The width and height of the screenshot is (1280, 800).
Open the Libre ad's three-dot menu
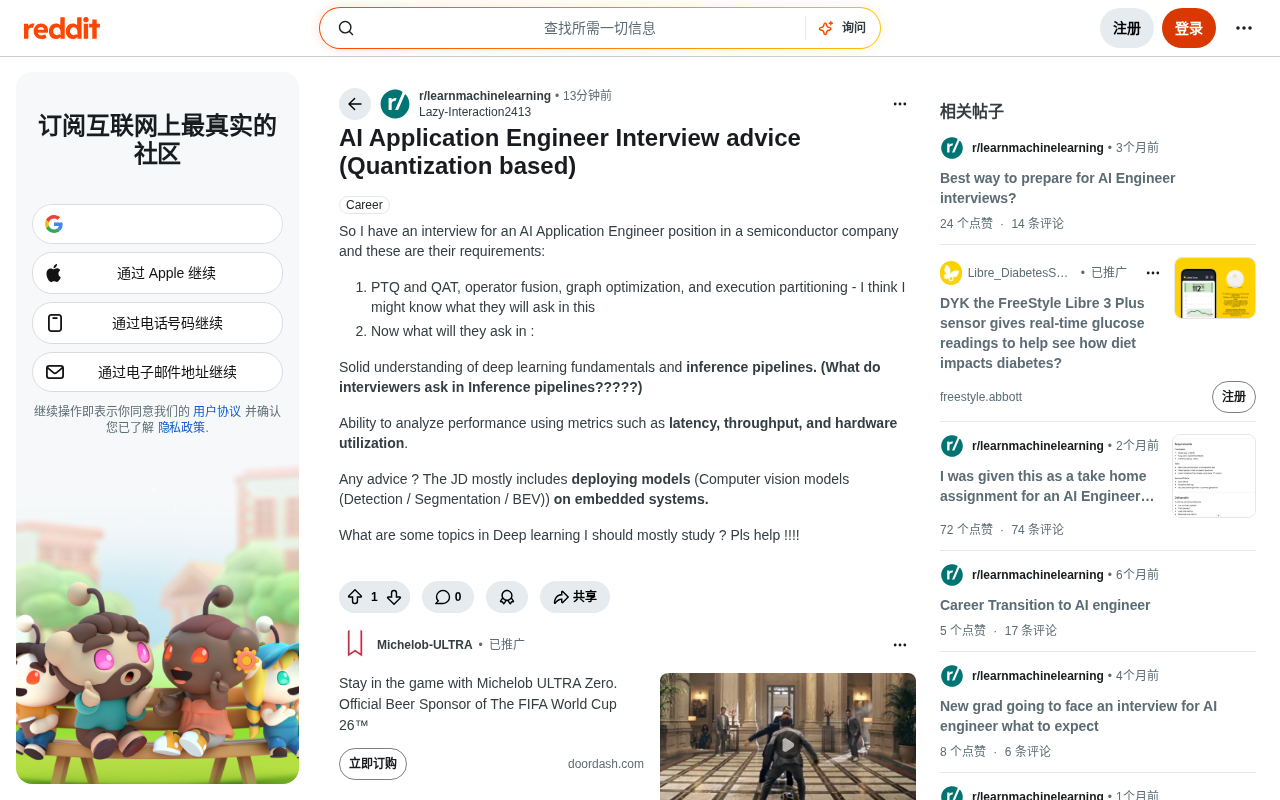point(1153,273)
